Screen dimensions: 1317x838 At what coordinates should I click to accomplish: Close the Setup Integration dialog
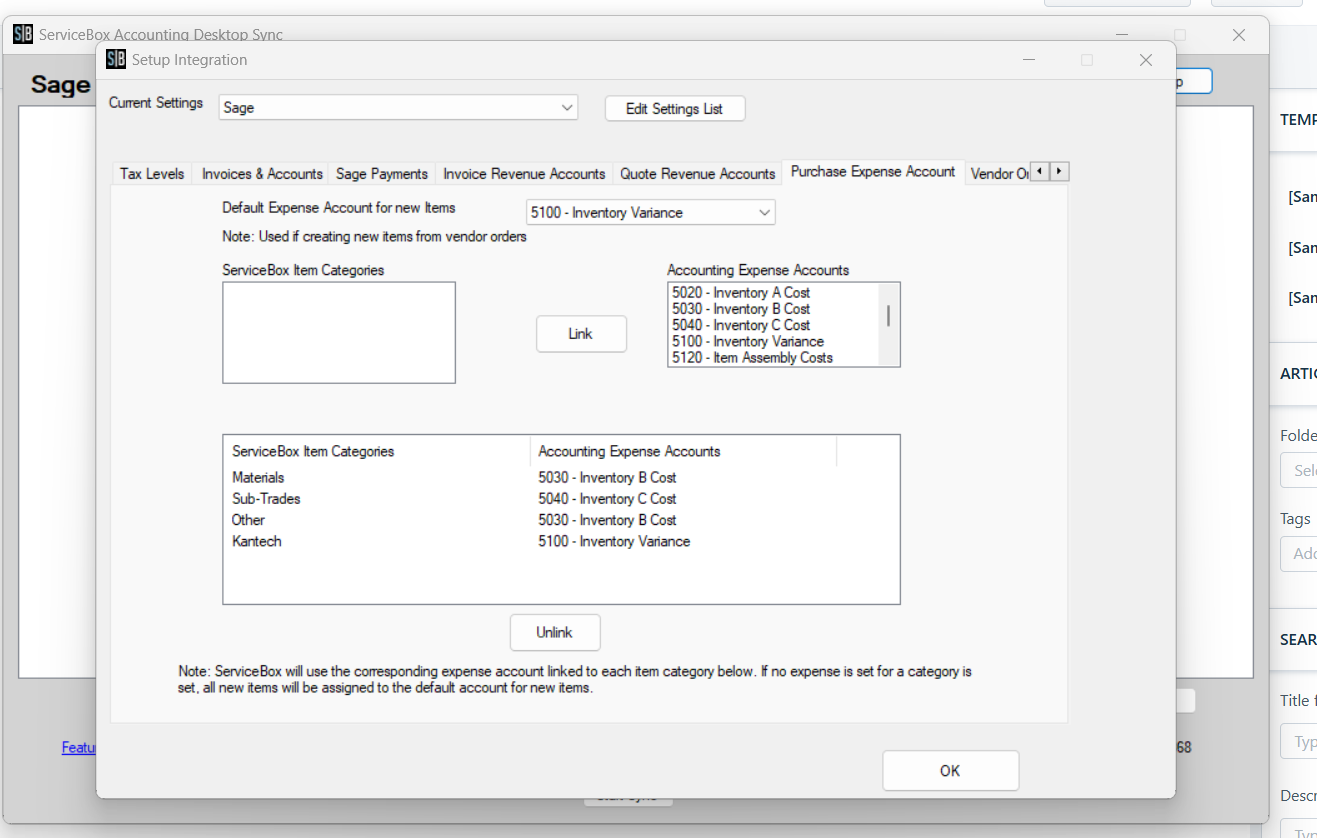point(1146,60)
